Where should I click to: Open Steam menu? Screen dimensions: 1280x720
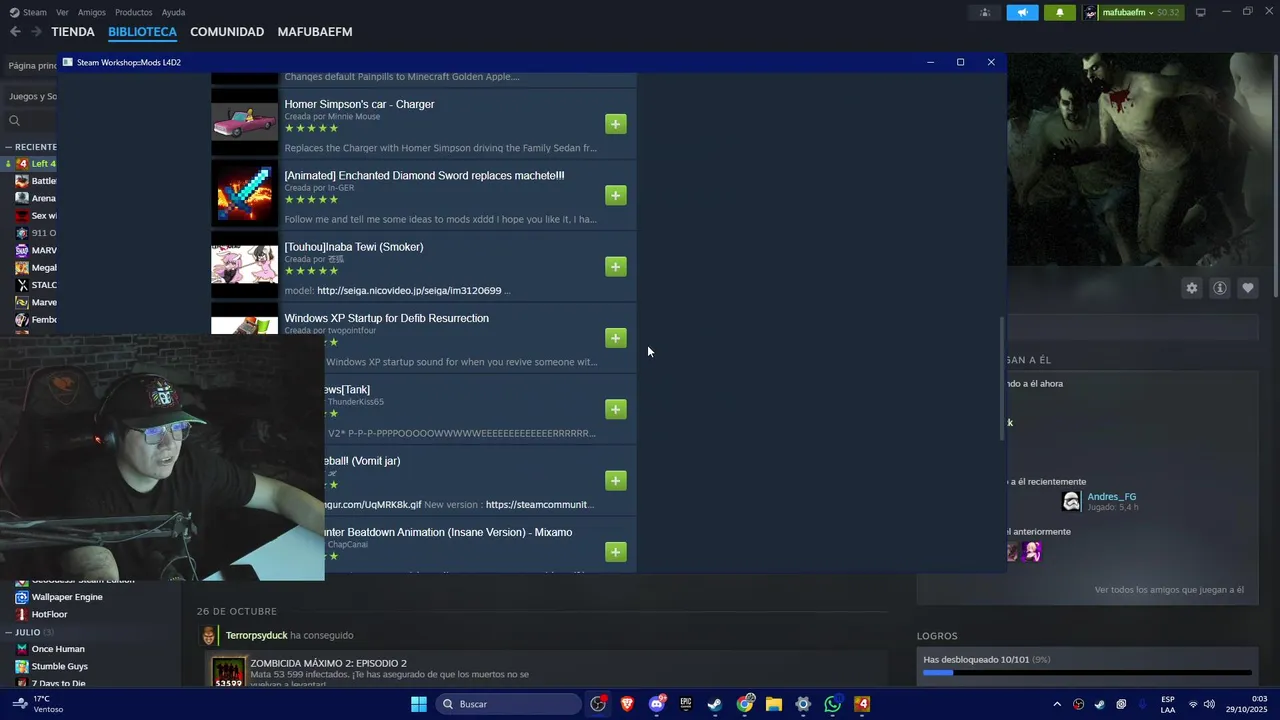point(28,12)
